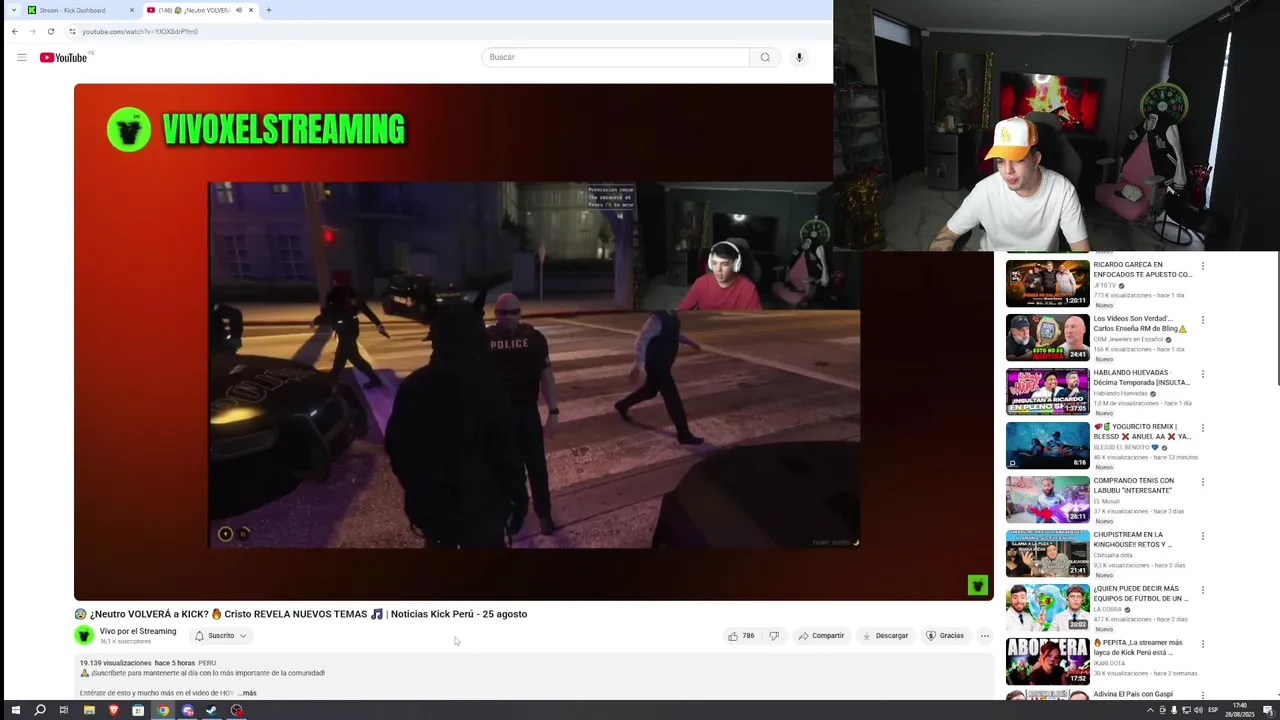This screenshot has width=1280, height=720.
Task: Go to YouTube home via logo
Action: click(63, 57)
